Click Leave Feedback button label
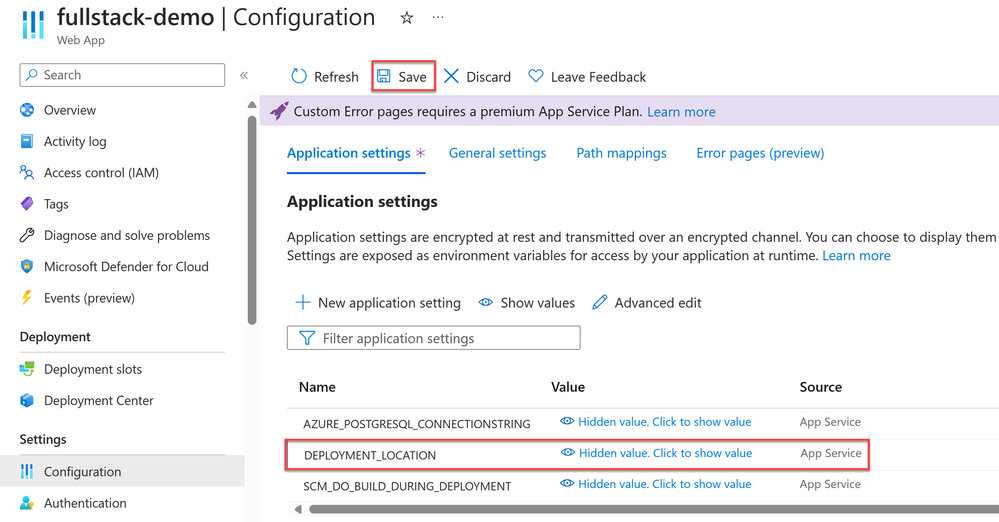Image resolution: width=999 pixels, height=522 pixels. 598,77
